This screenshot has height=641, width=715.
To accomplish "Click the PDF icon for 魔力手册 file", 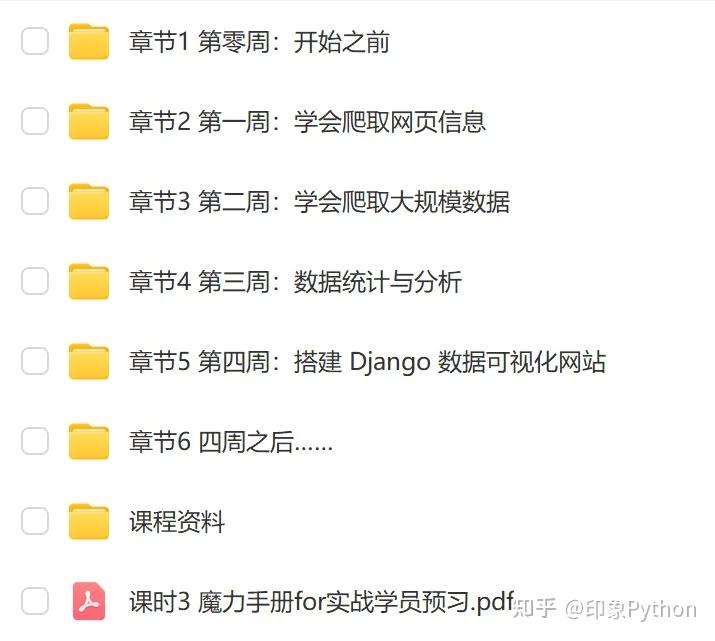I will pos(89,601).
